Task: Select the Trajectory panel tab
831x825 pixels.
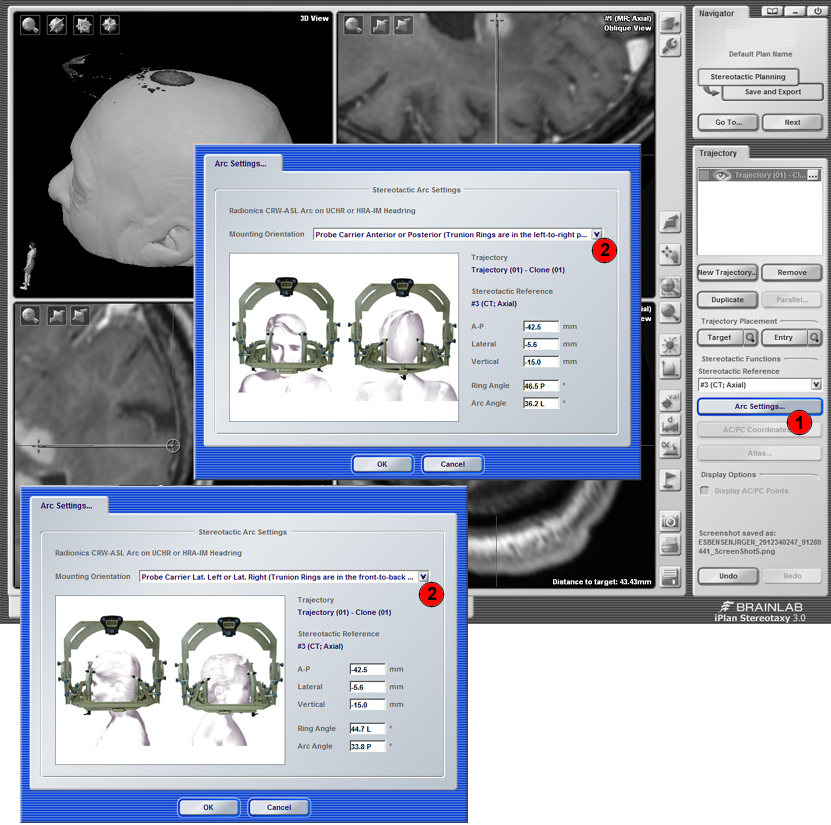Action: (718, 153)
